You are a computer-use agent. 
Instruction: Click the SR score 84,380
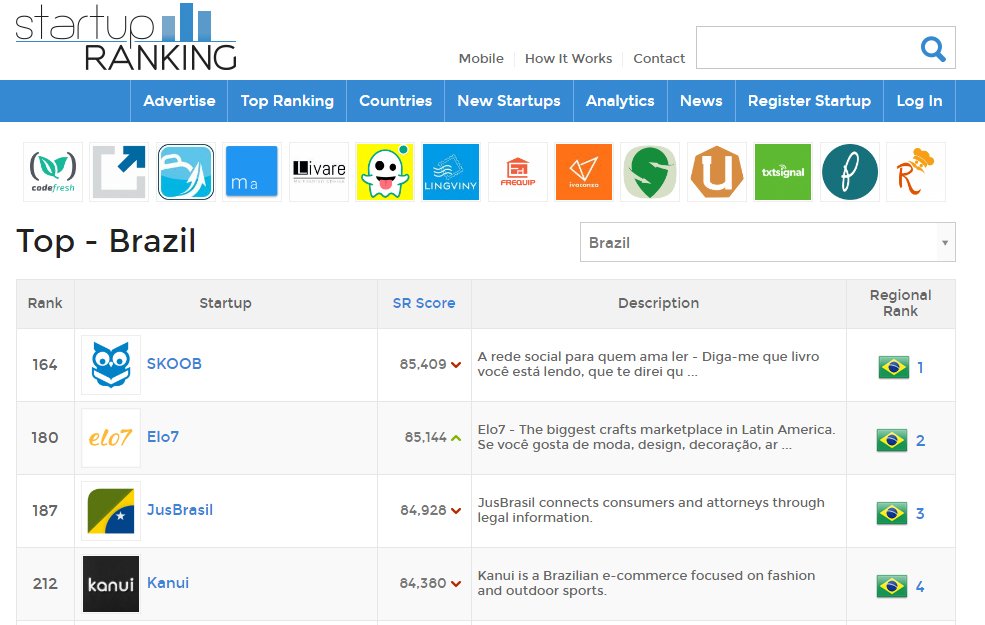click(x=423, y=583)
